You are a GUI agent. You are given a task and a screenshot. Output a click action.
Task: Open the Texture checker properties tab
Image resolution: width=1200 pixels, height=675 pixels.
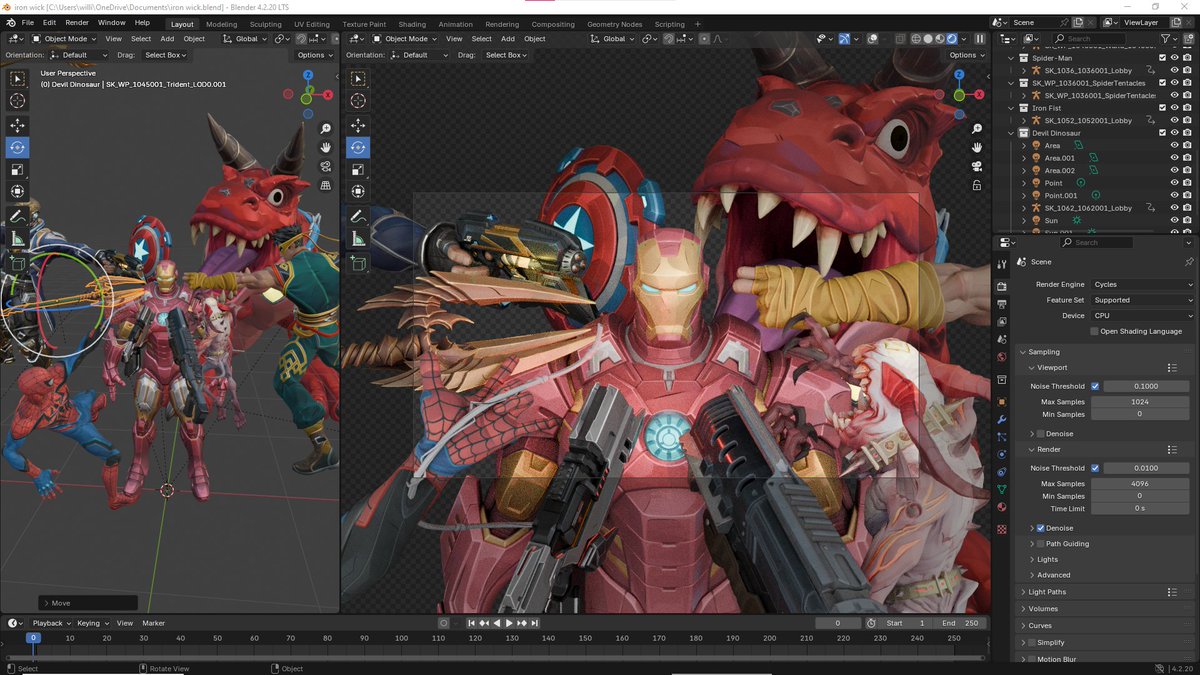[1002, 529]
